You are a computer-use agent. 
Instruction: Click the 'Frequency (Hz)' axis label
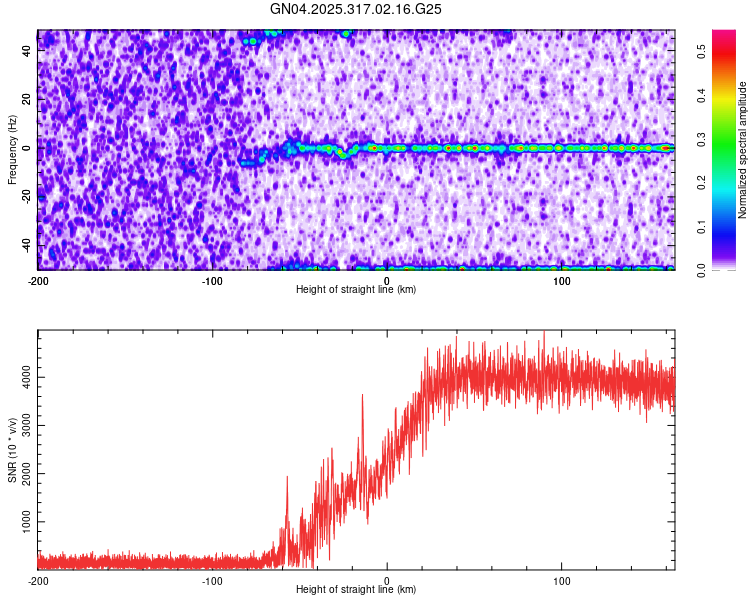(12, 150)
